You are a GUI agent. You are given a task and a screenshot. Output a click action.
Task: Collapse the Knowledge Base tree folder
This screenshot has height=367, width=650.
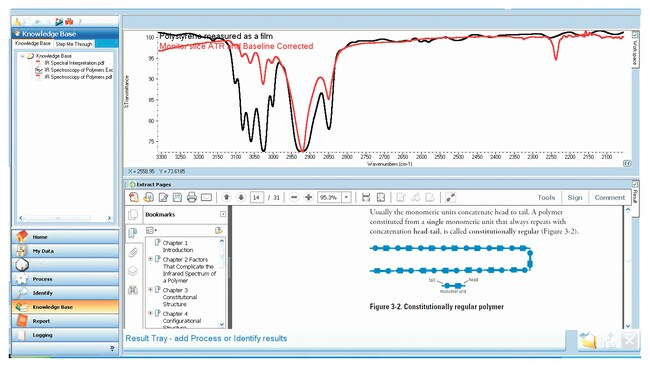(23, 56)
